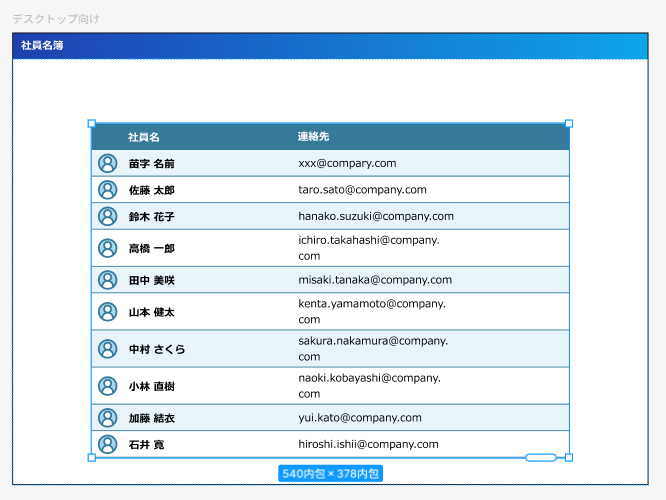Select the name 高橋 一郎
The width and height of the screenshot is (666, 500).
point(152,249)
